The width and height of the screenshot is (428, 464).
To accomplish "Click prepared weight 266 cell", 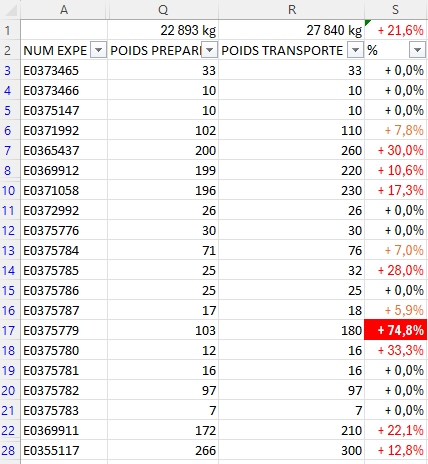I will point(163,451).
